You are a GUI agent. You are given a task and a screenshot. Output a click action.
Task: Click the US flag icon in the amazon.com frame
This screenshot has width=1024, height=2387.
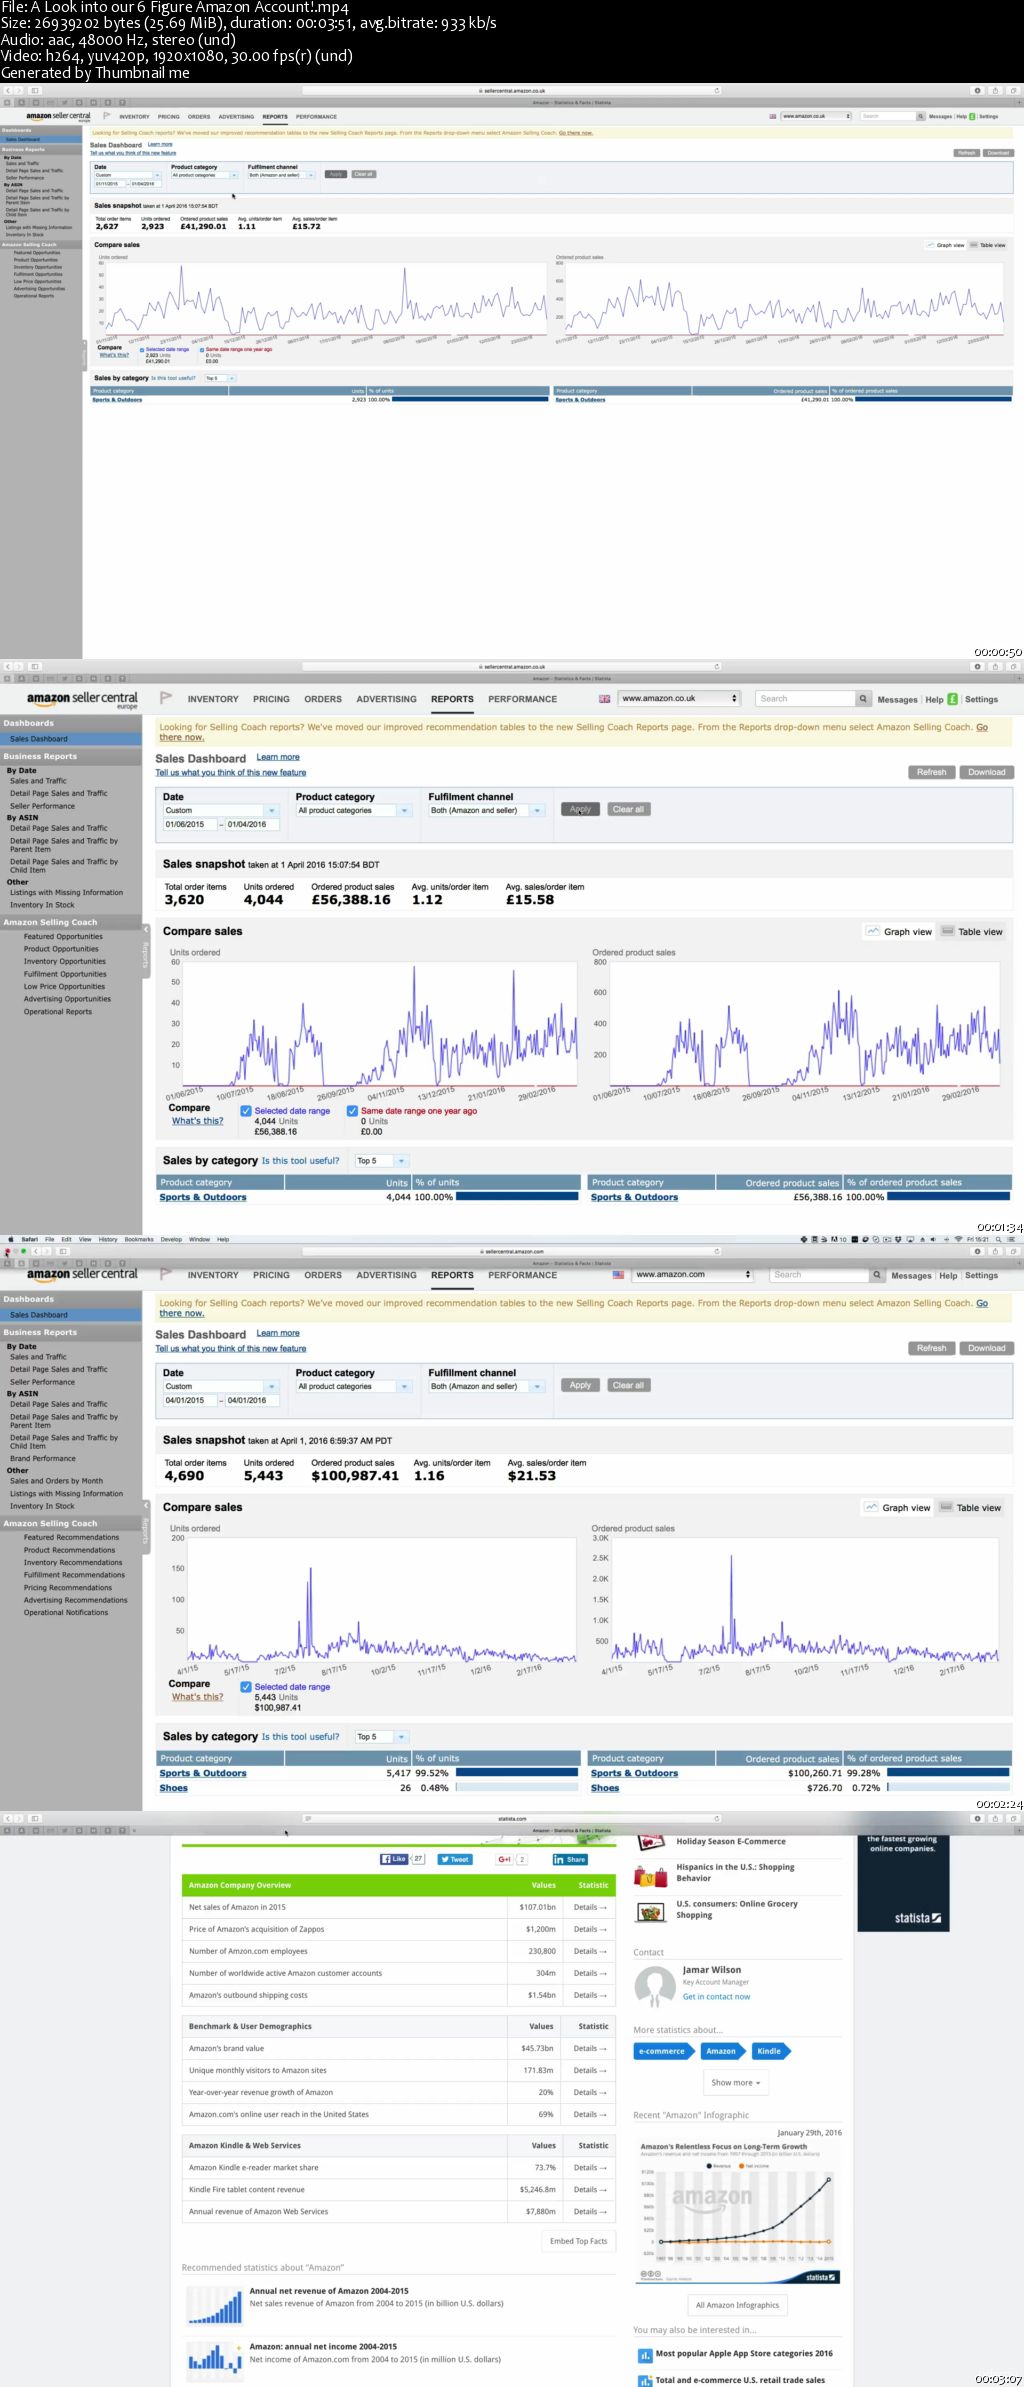(618, 1275)
